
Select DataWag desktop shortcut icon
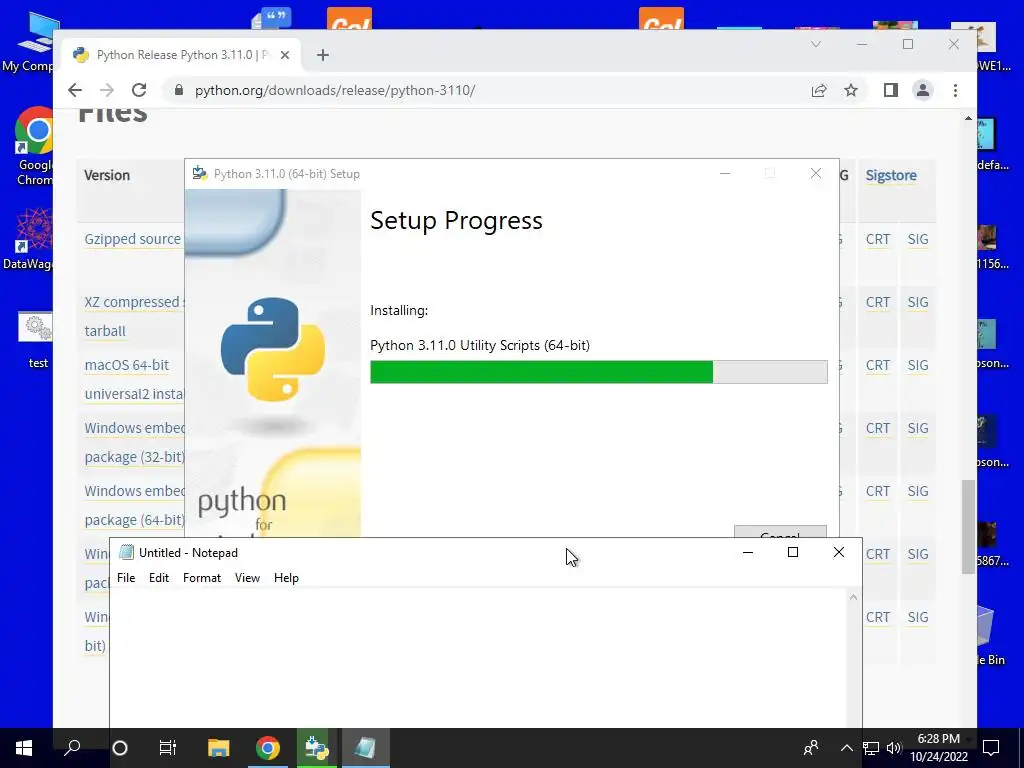(30, 238)
